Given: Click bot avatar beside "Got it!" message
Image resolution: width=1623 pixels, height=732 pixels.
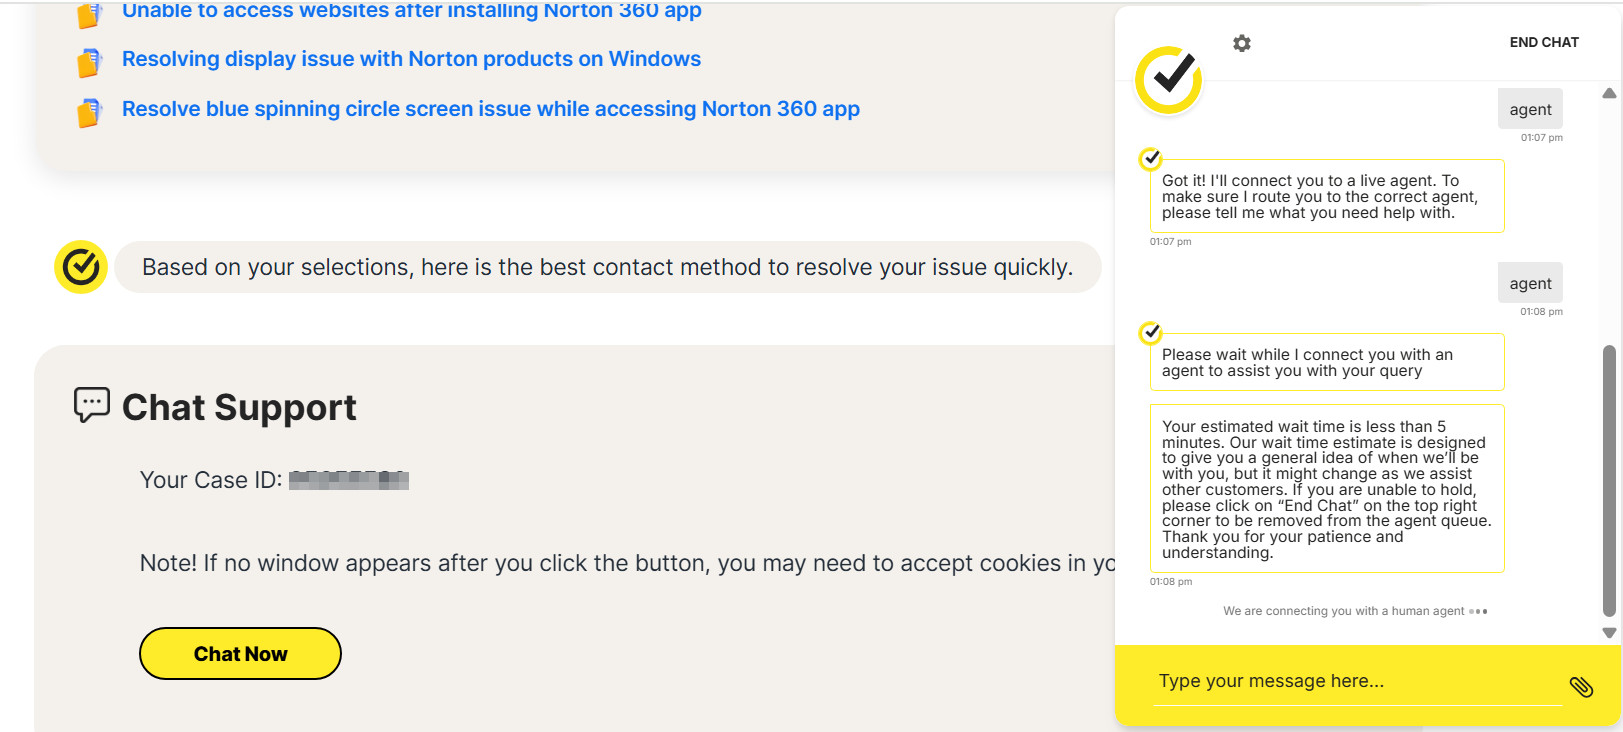Looking at the screenshot, I should coord(1151,158).
